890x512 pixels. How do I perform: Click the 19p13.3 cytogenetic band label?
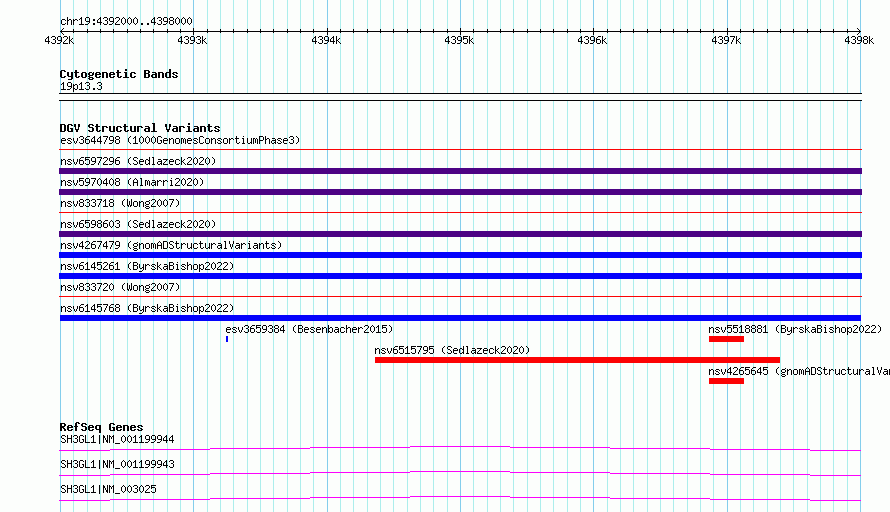pyautogui.click(x=81, y=86)
